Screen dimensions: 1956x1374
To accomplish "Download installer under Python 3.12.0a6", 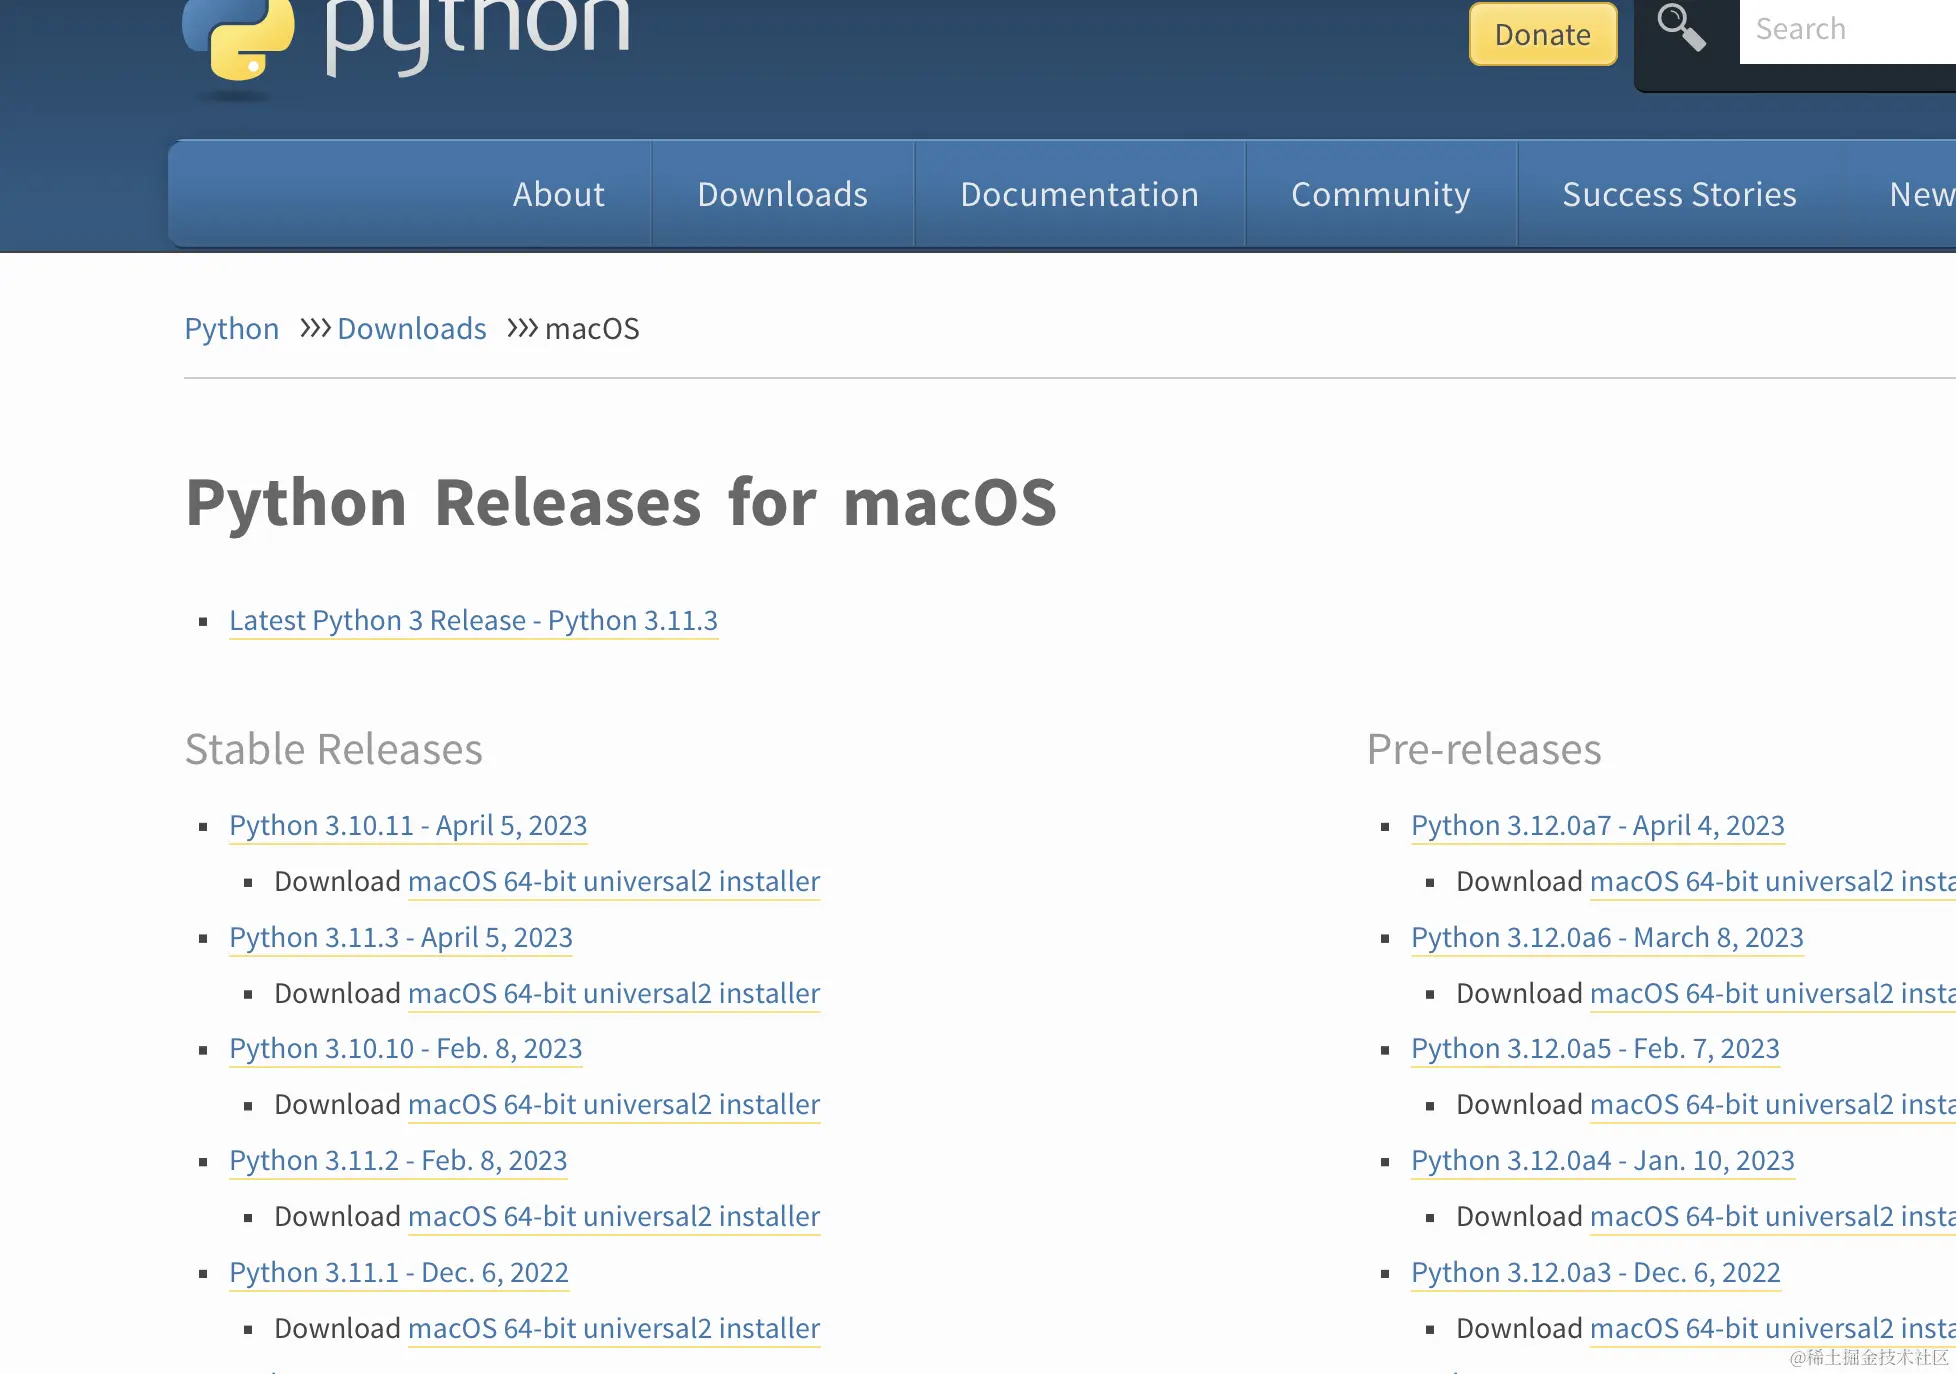I will click(x=1773, y=993).
